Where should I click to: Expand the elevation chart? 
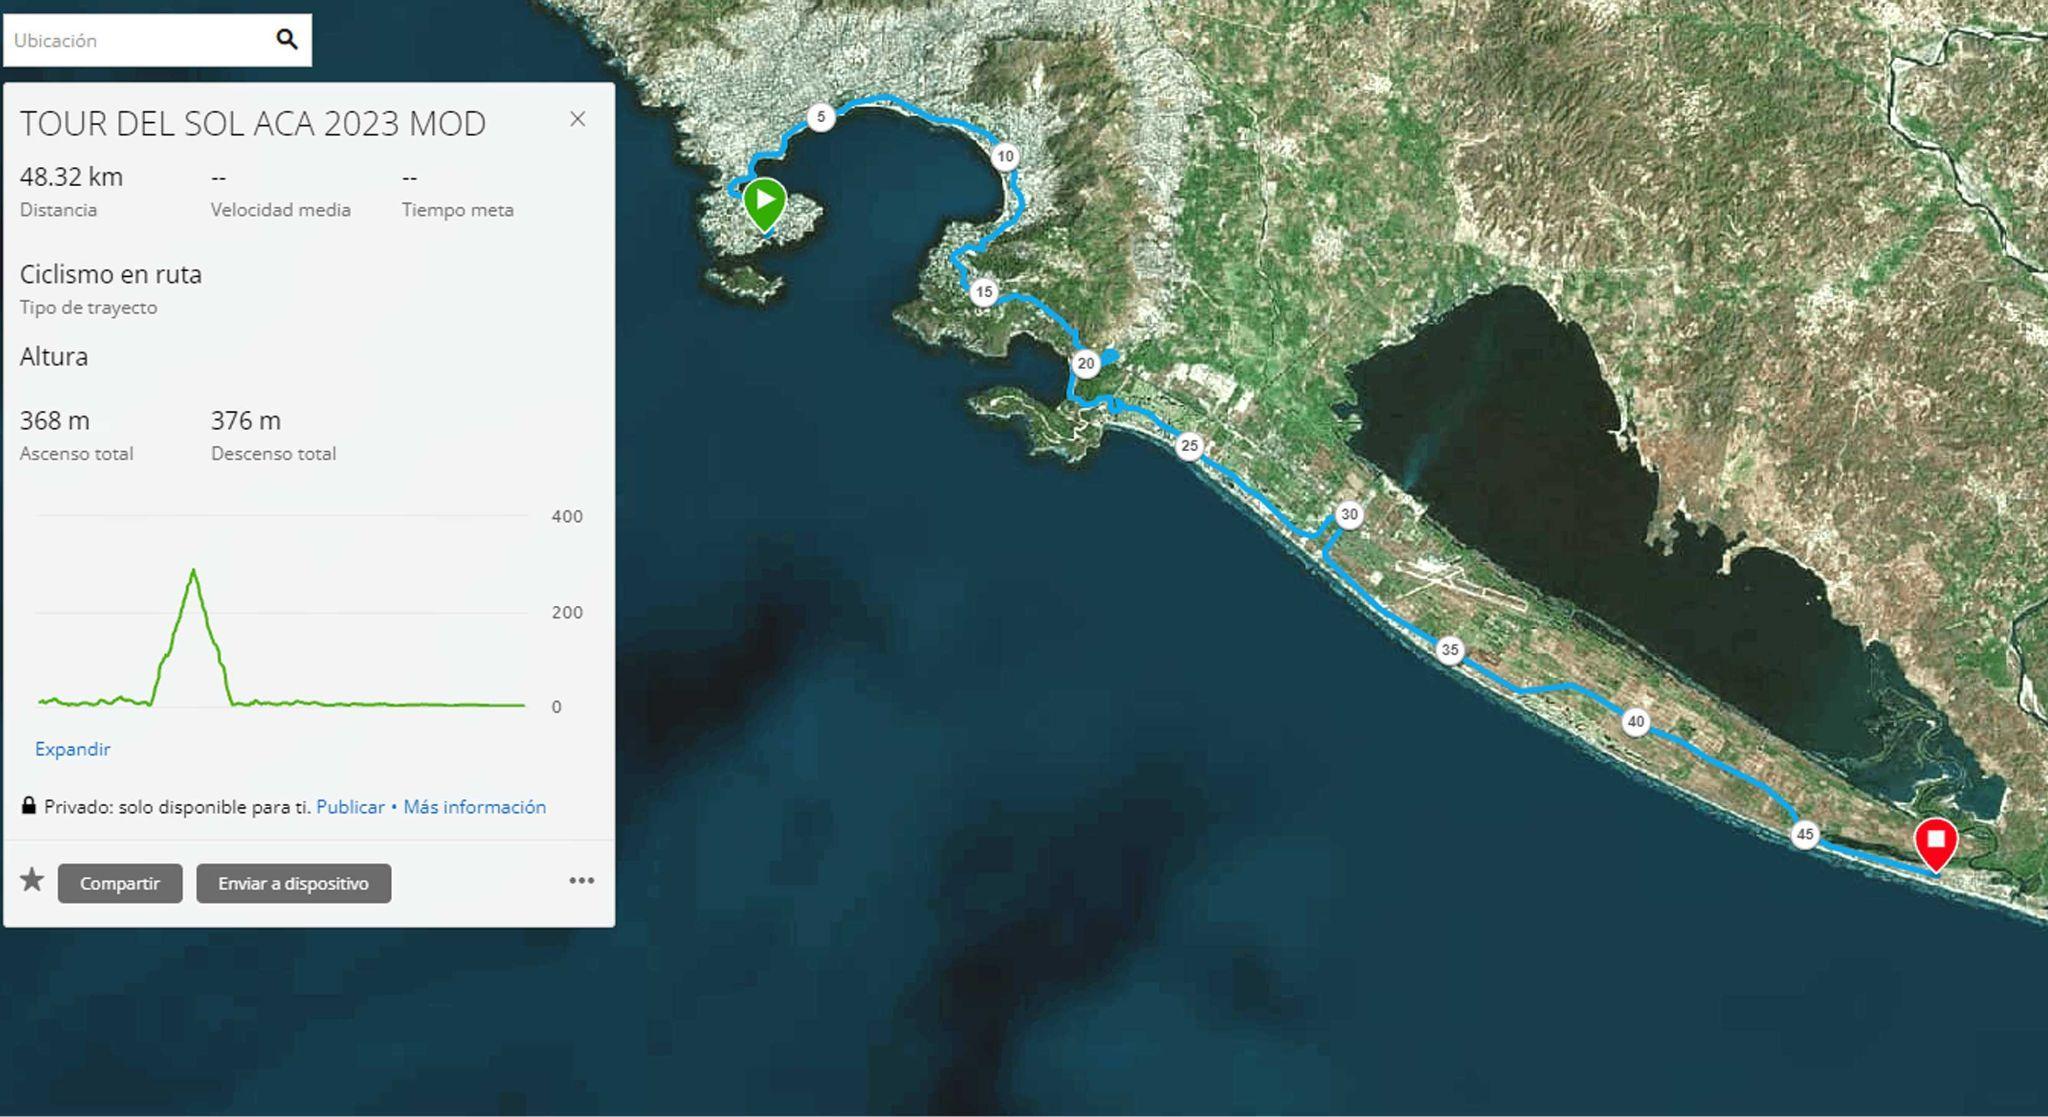point(72,749)
